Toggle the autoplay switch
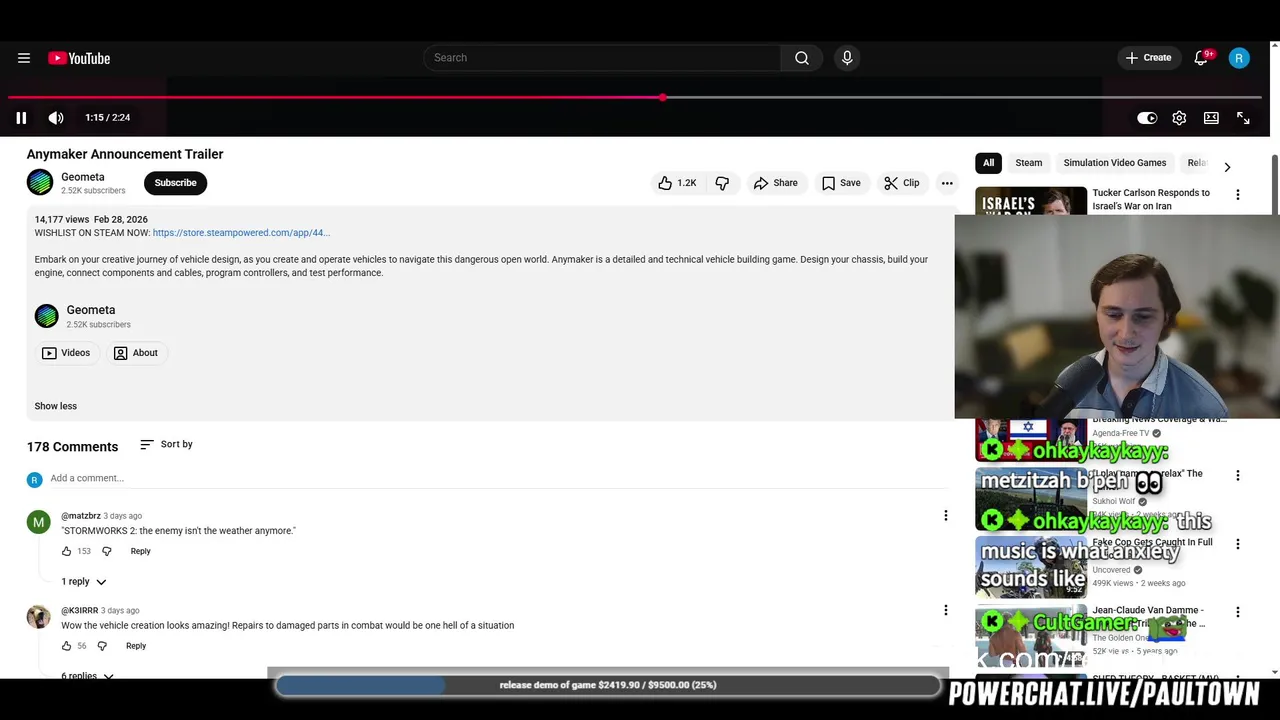Screen dimensions: 1280x720 click(1147, 118)
